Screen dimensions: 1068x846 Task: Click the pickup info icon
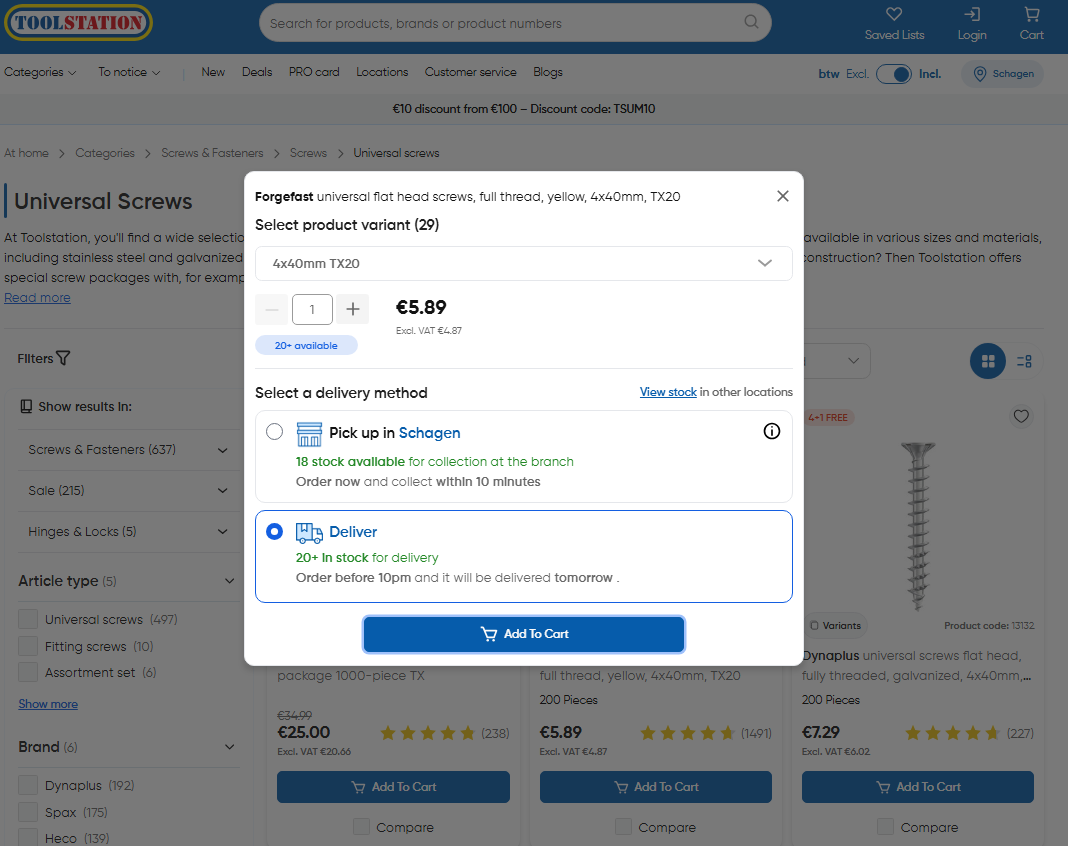pos(771,431)
